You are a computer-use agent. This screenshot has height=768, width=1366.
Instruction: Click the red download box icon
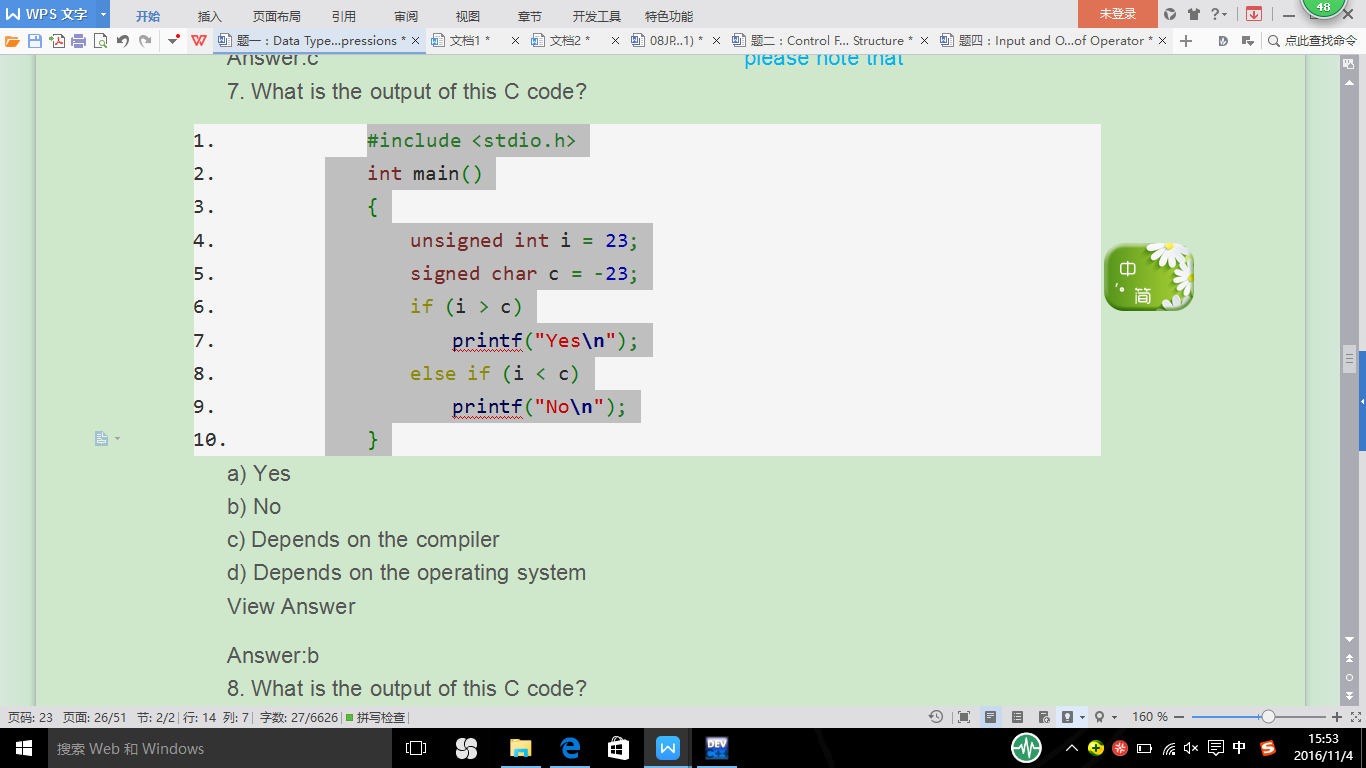1253,14
